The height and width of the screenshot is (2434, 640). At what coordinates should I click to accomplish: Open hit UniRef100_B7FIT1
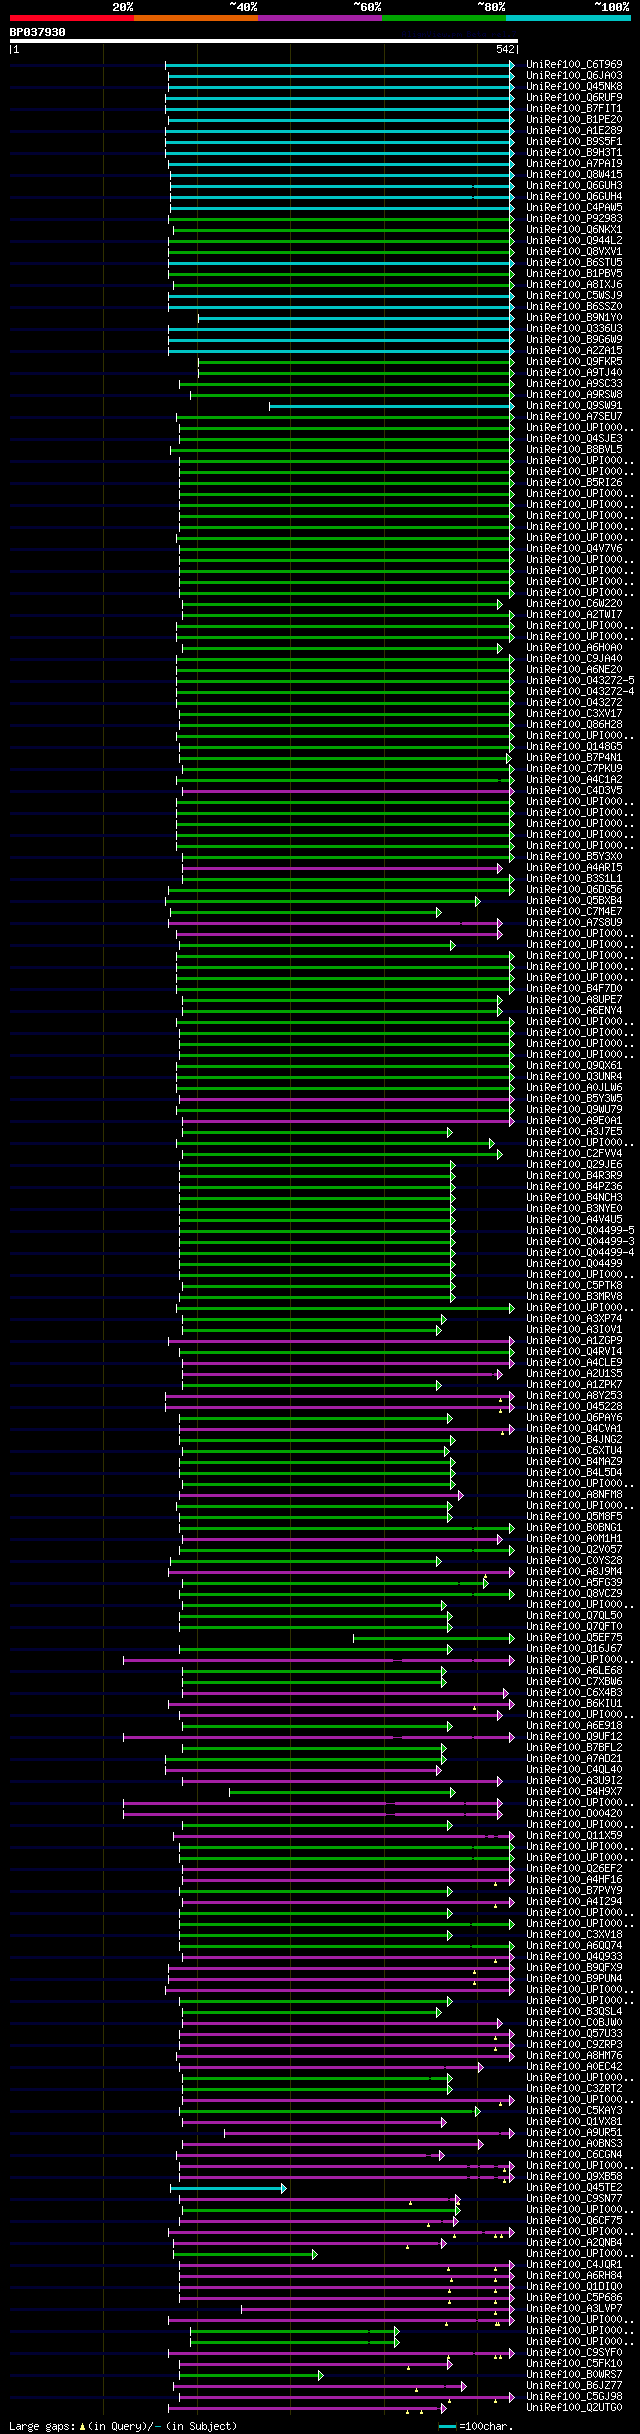pyautogui.click(x=574, y=109)
